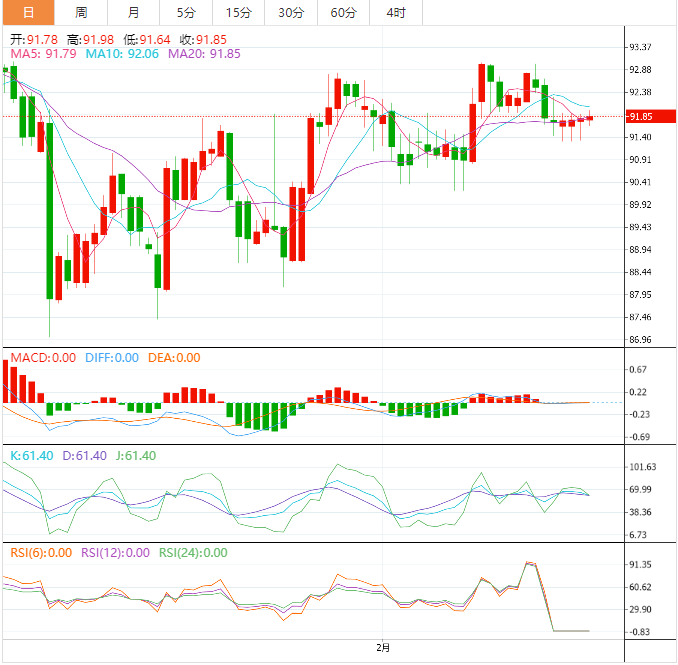Switch to the 日 daily chart tab

[x=27, y=13]
